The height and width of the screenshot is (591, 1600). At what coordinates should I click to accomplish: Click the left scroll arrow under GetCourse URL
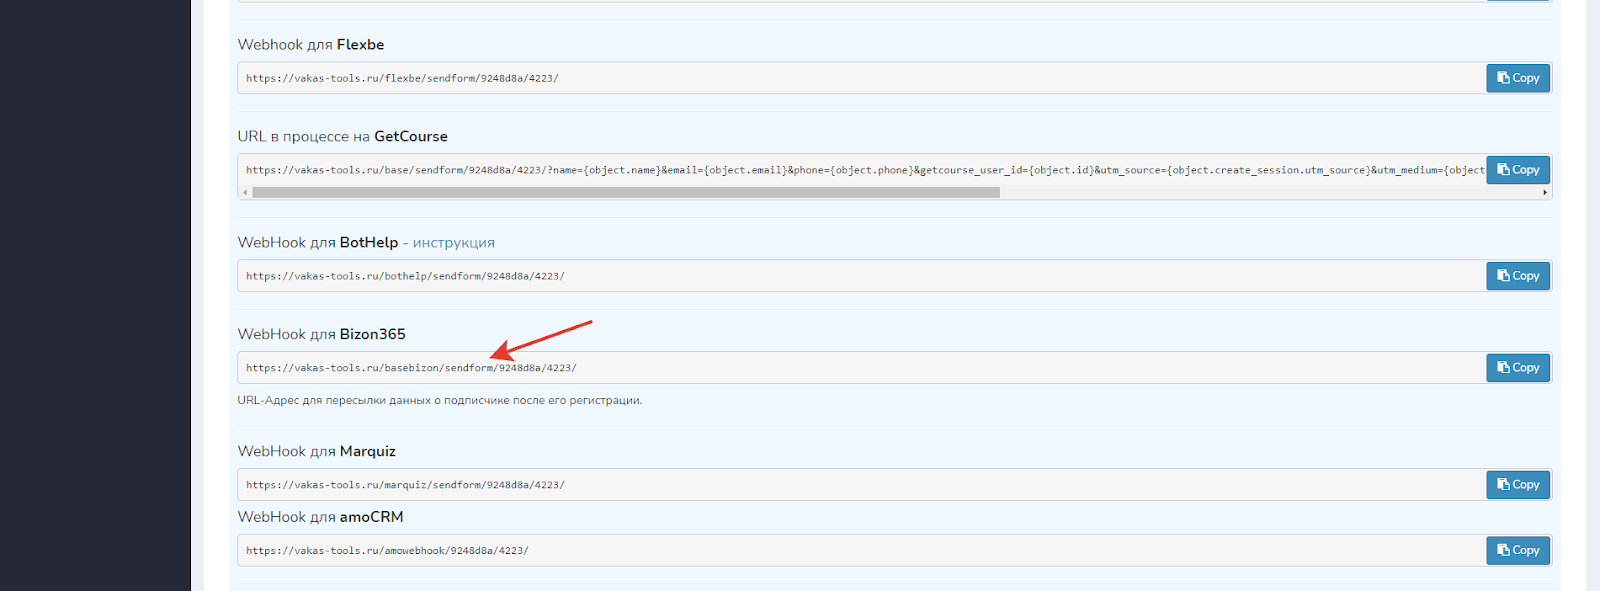pyautogui.click(x=245, y=193)
